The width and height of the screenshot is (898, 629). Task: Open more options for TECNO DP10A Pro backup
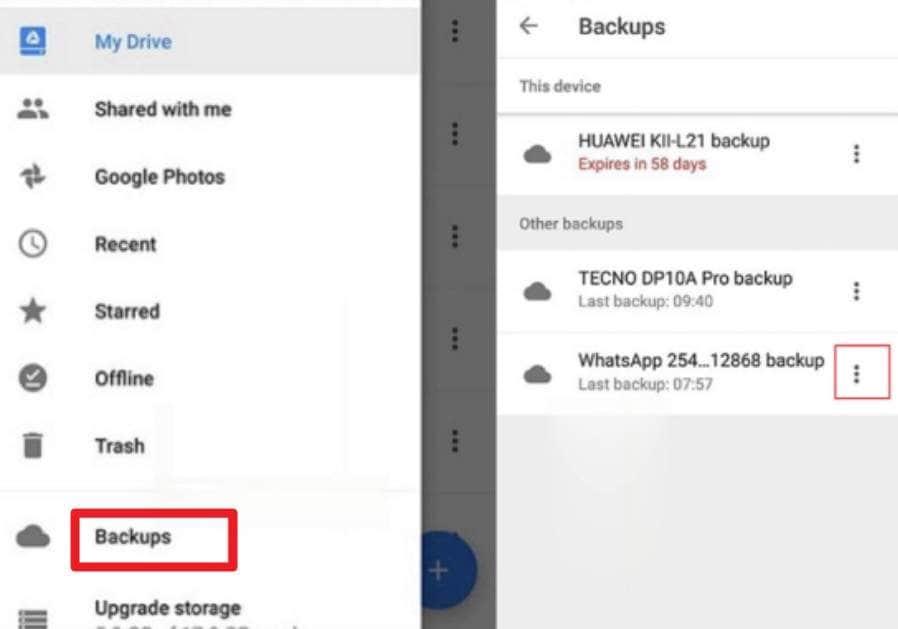(x=856, y=291)
